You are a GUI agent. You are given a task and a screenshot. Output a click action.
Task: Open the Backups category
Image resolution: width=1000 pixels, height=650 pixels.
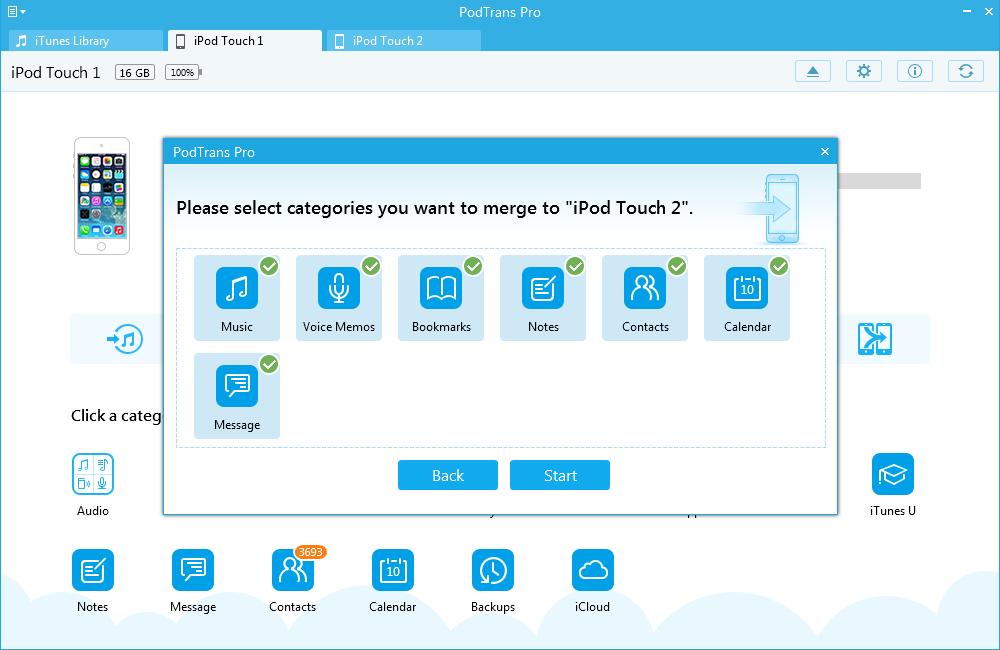coord(493,581)
